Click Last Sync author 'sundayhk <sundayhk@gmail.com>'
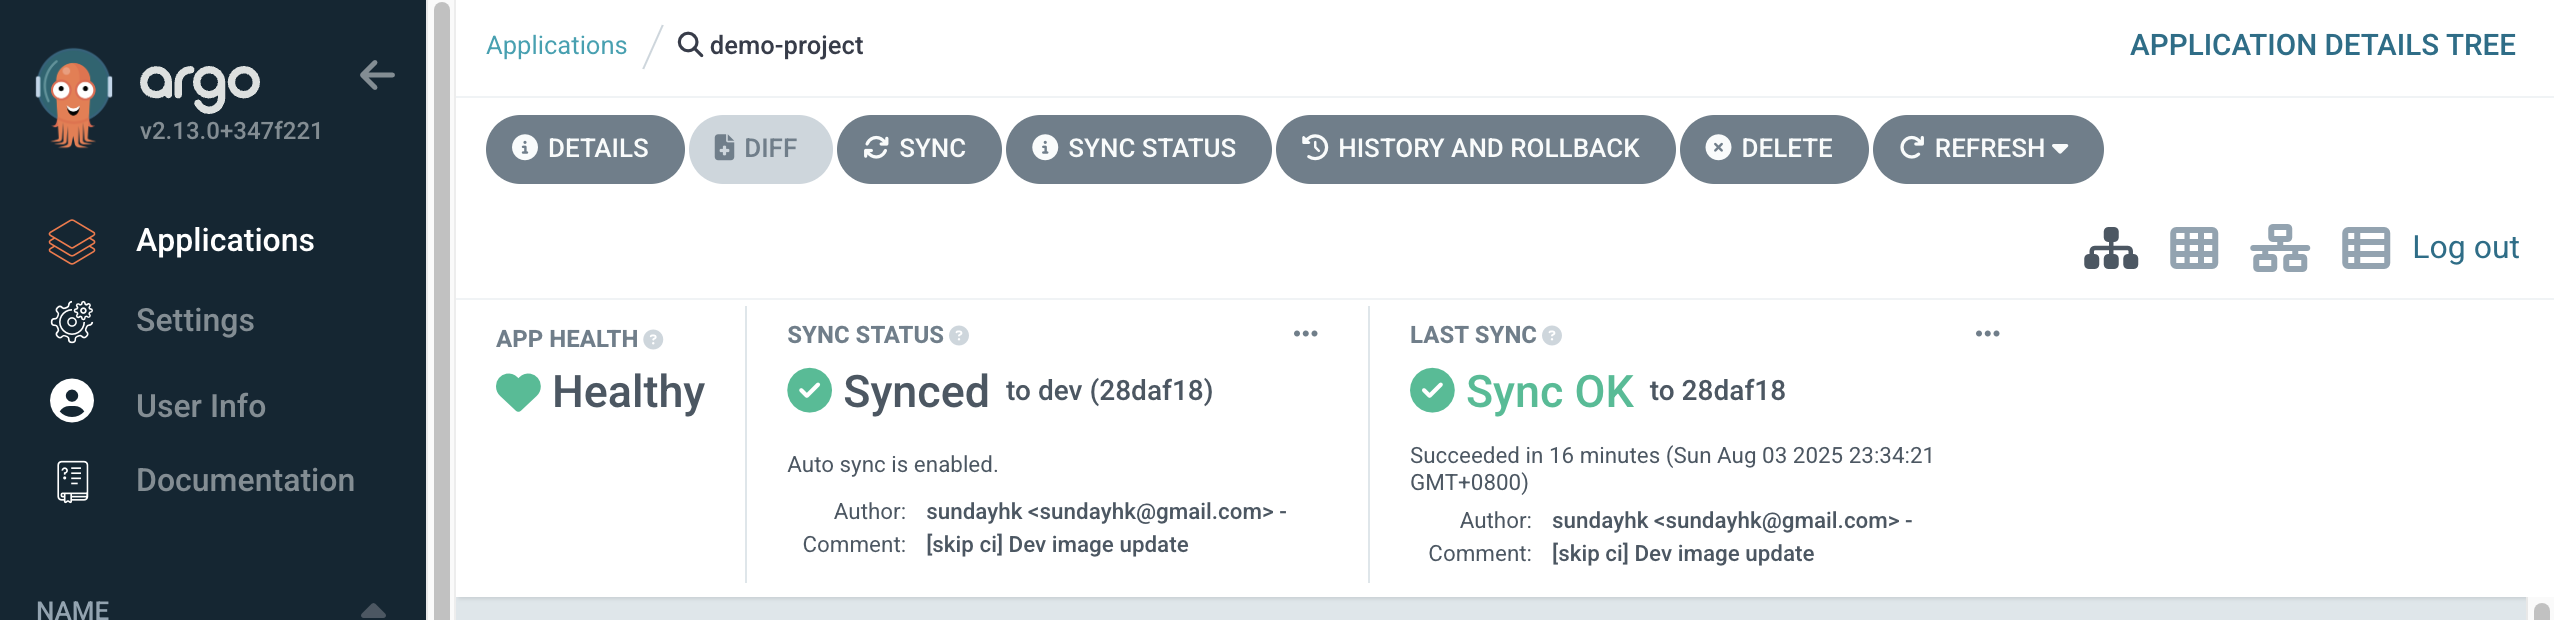 point(1725,520)
